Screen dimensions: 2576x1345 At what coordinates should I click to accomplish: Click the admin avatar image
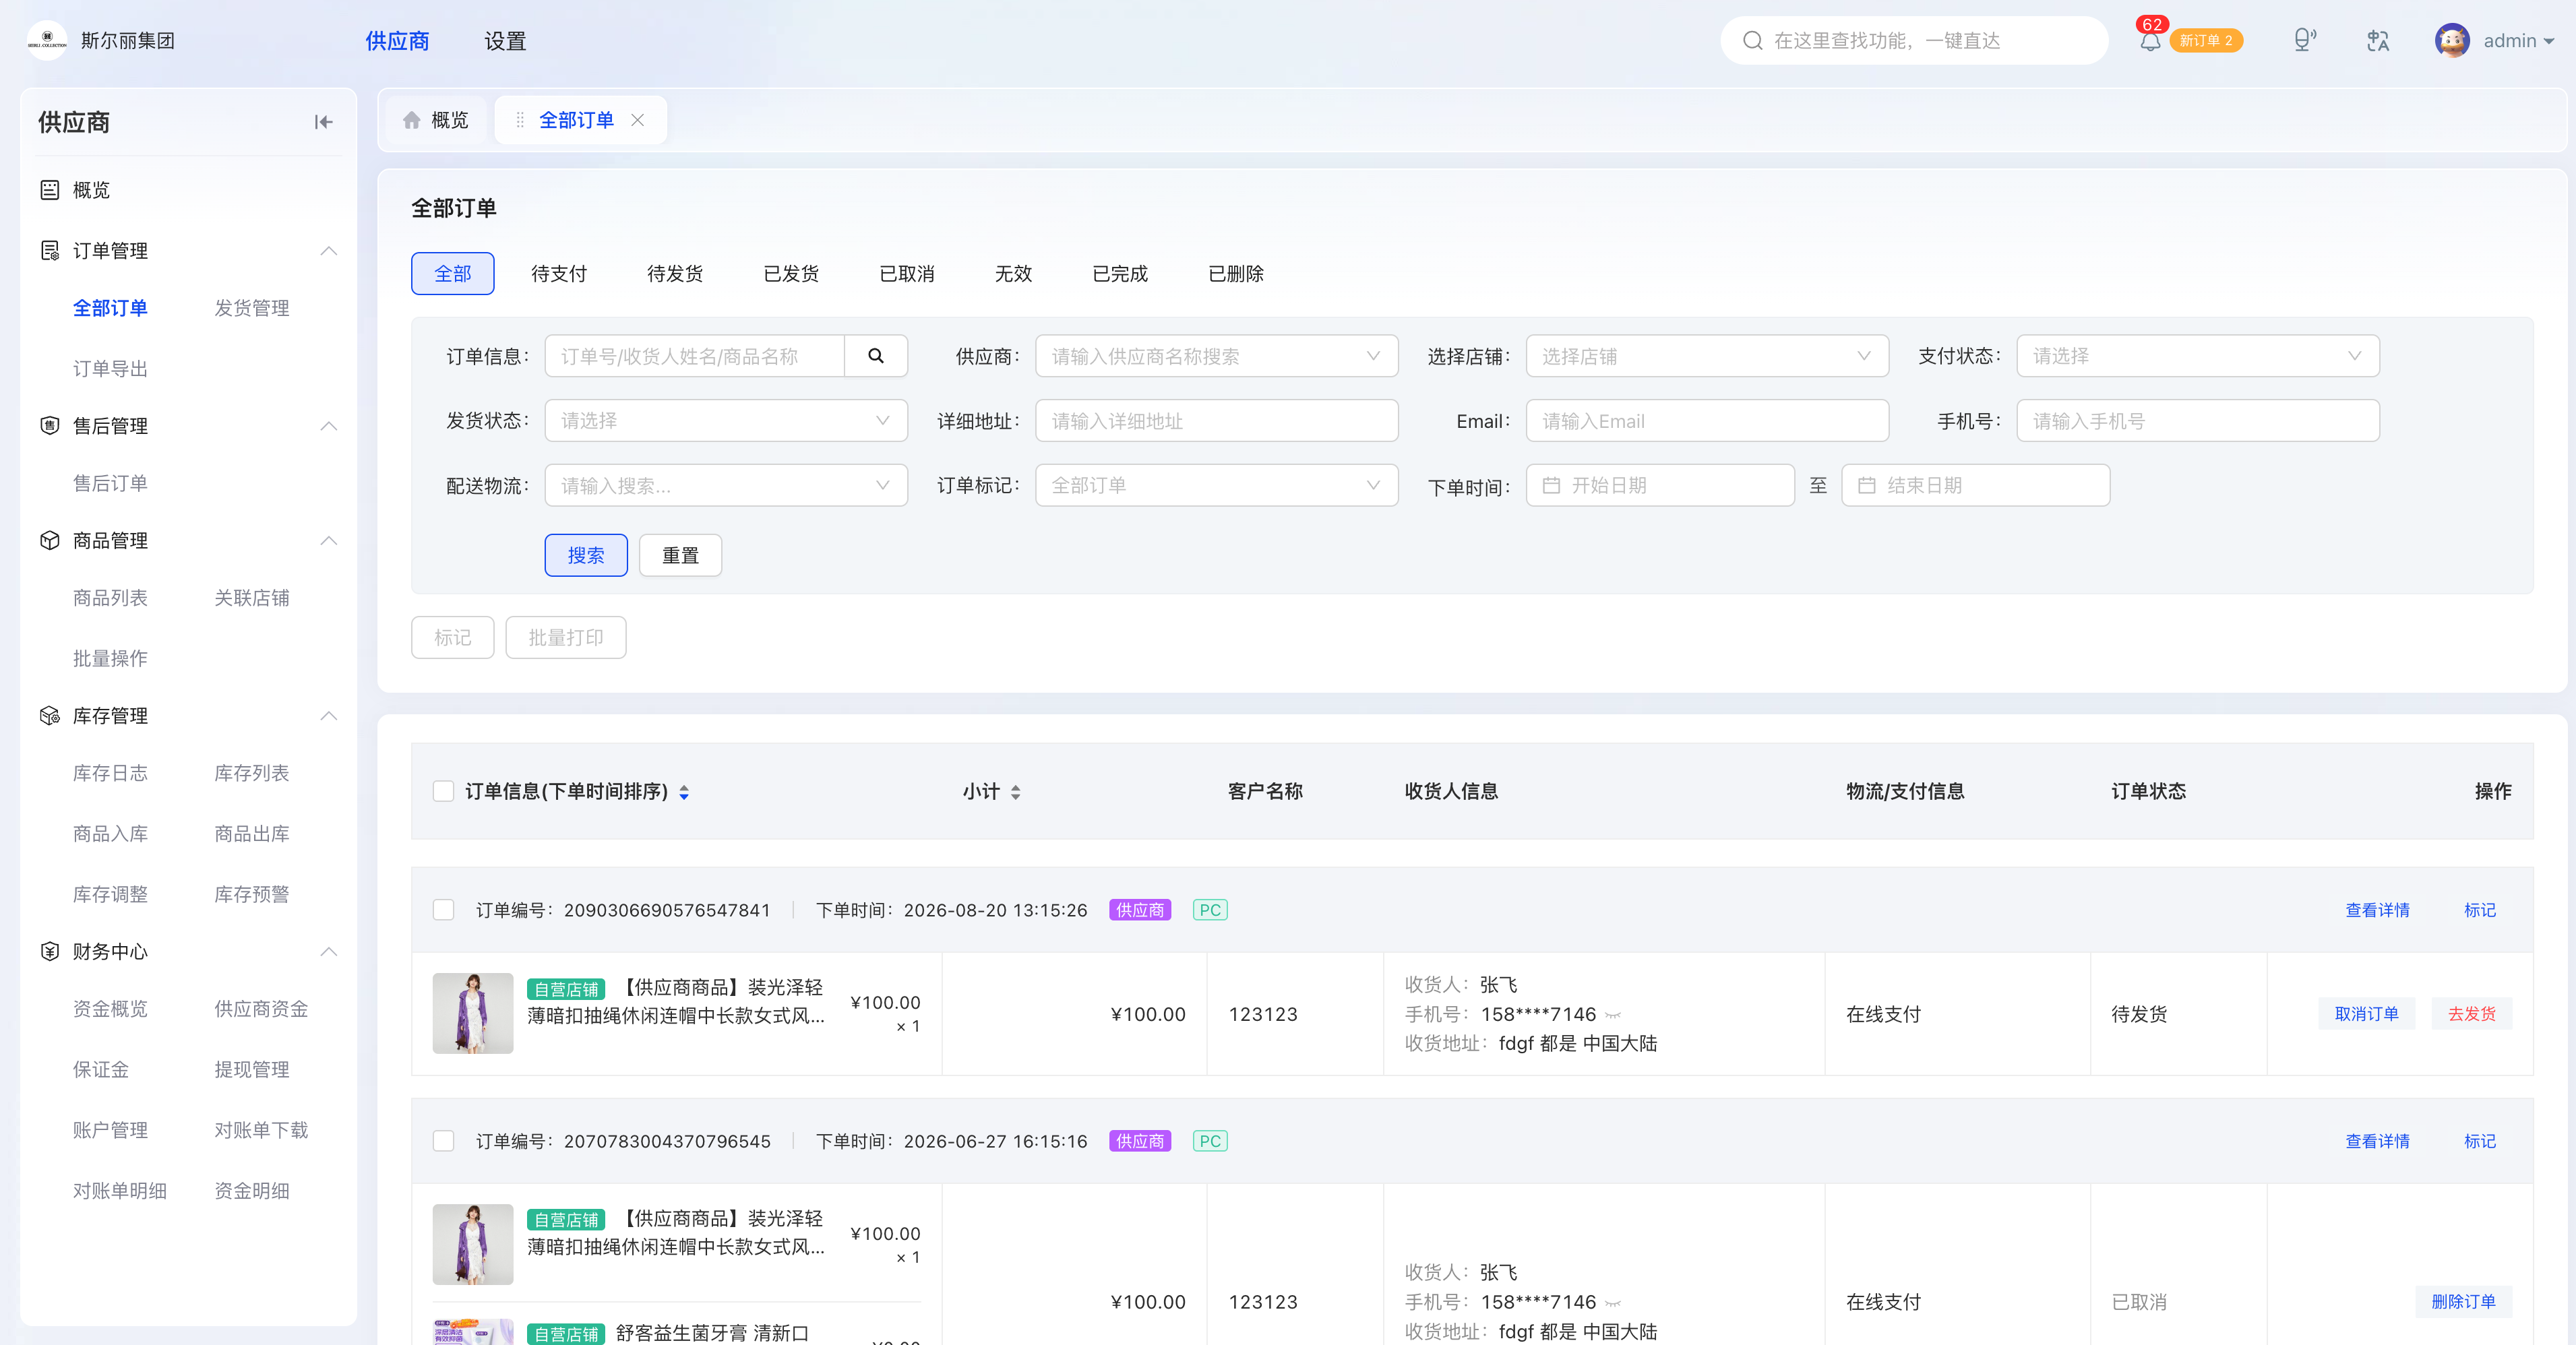(2452, 41)
